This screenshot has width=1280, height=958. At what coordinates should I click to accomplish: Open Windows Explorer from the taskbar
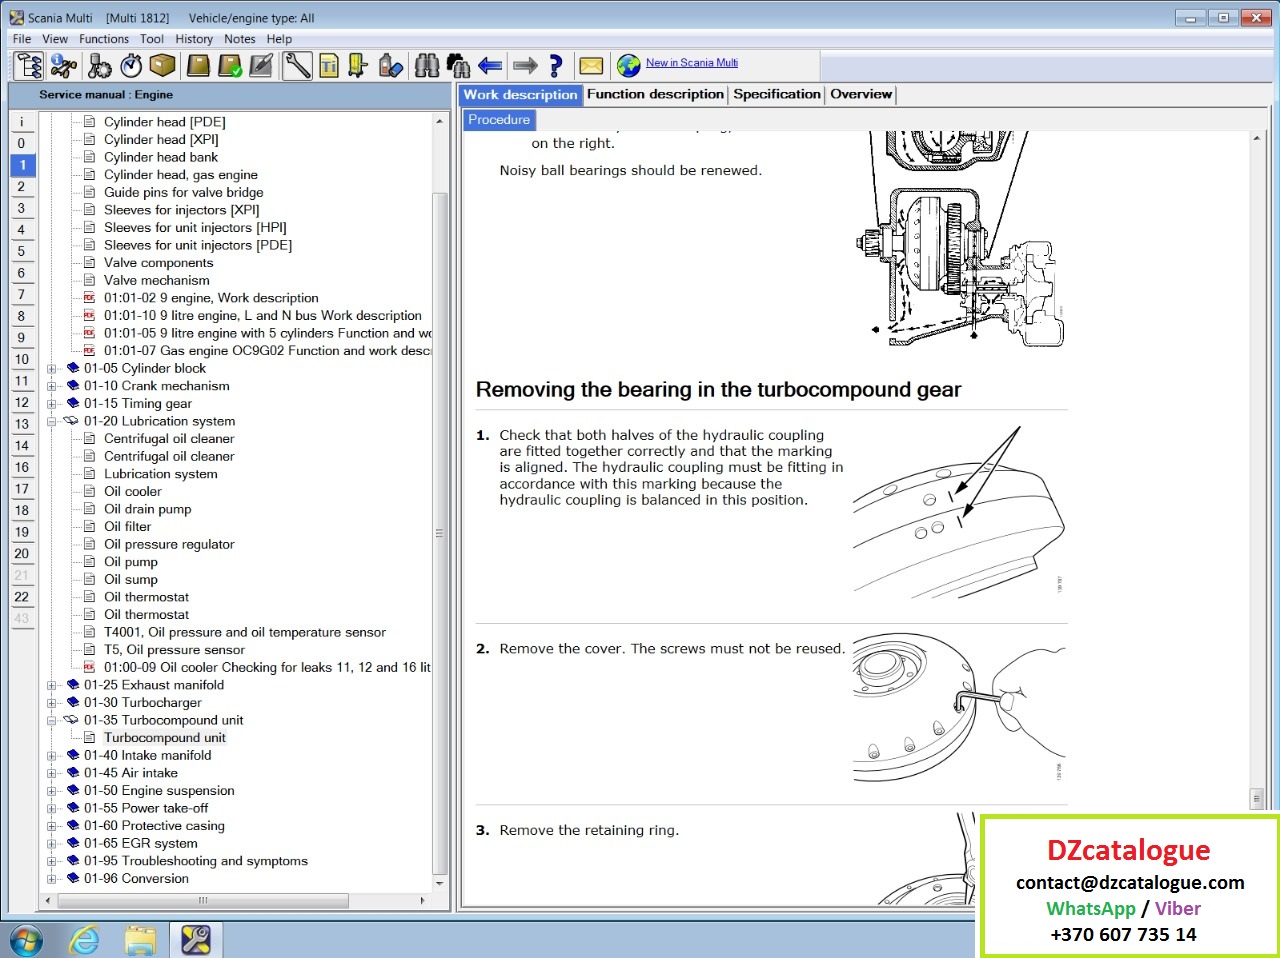coord(141,940)
